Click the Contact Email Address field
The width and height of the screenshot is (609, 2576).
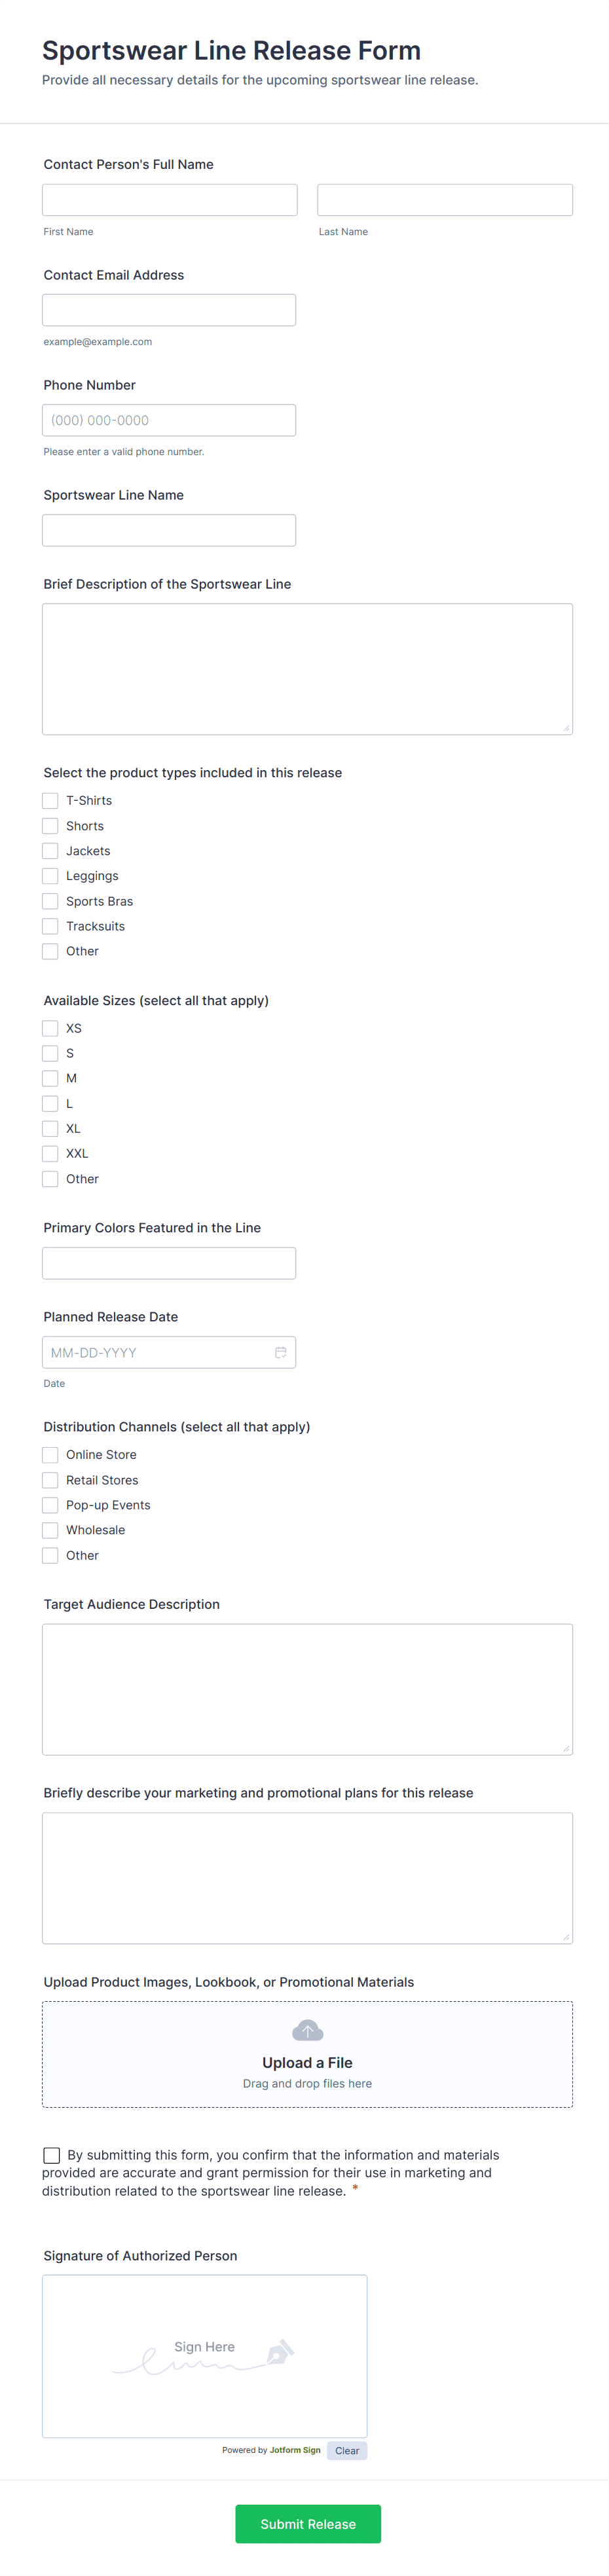(x=169, y=310)
